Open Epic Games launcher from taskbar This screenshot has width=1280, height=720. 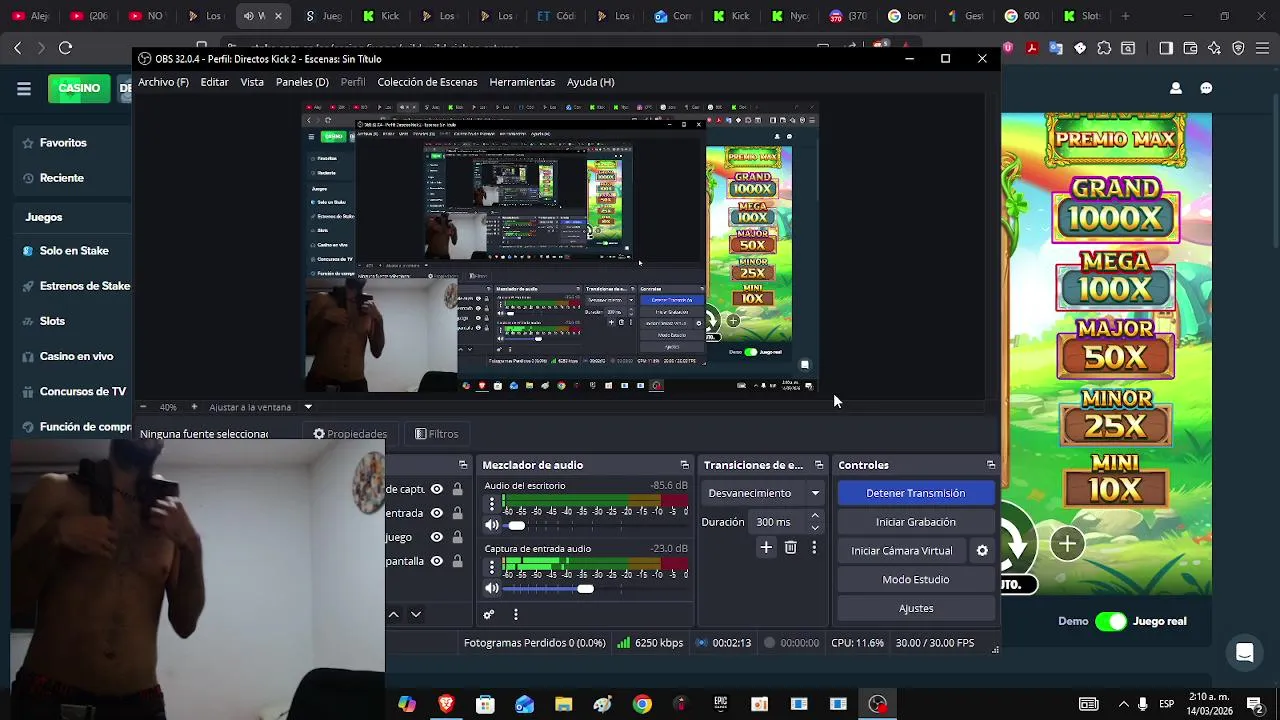[x=720, y=704]
